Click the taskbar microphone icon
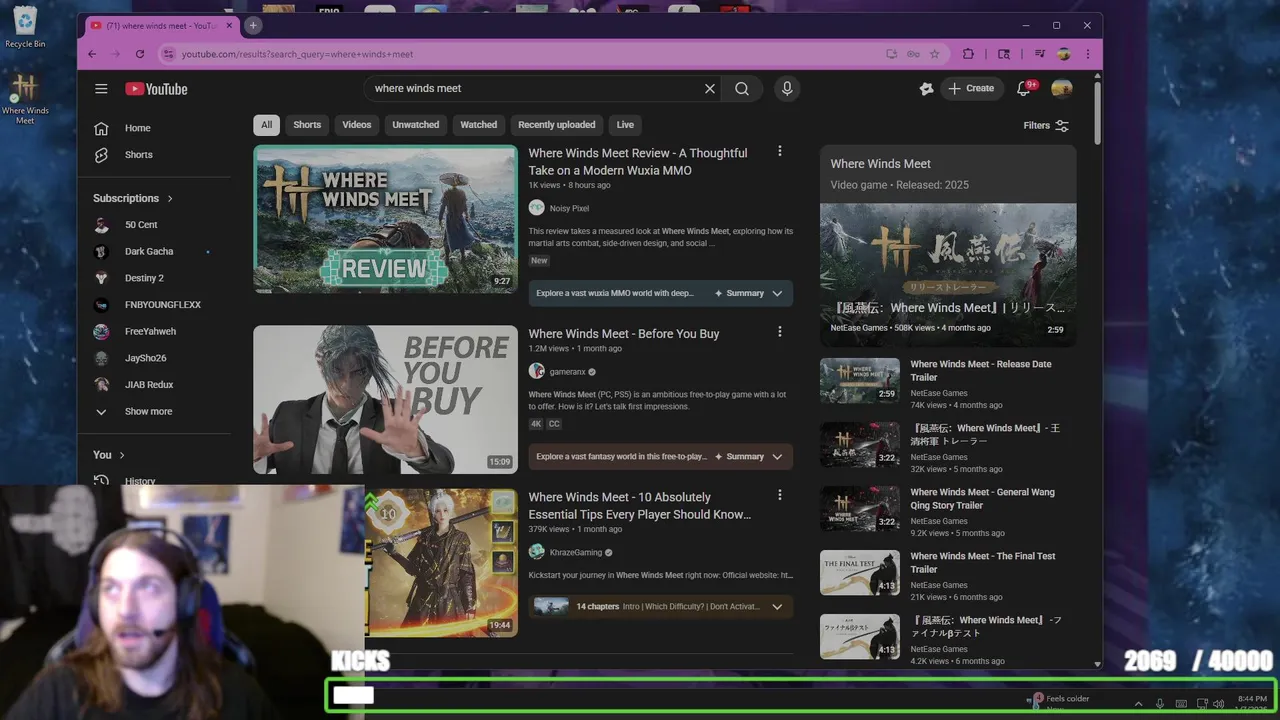 pyautogui.click(x=1160, y=704)
